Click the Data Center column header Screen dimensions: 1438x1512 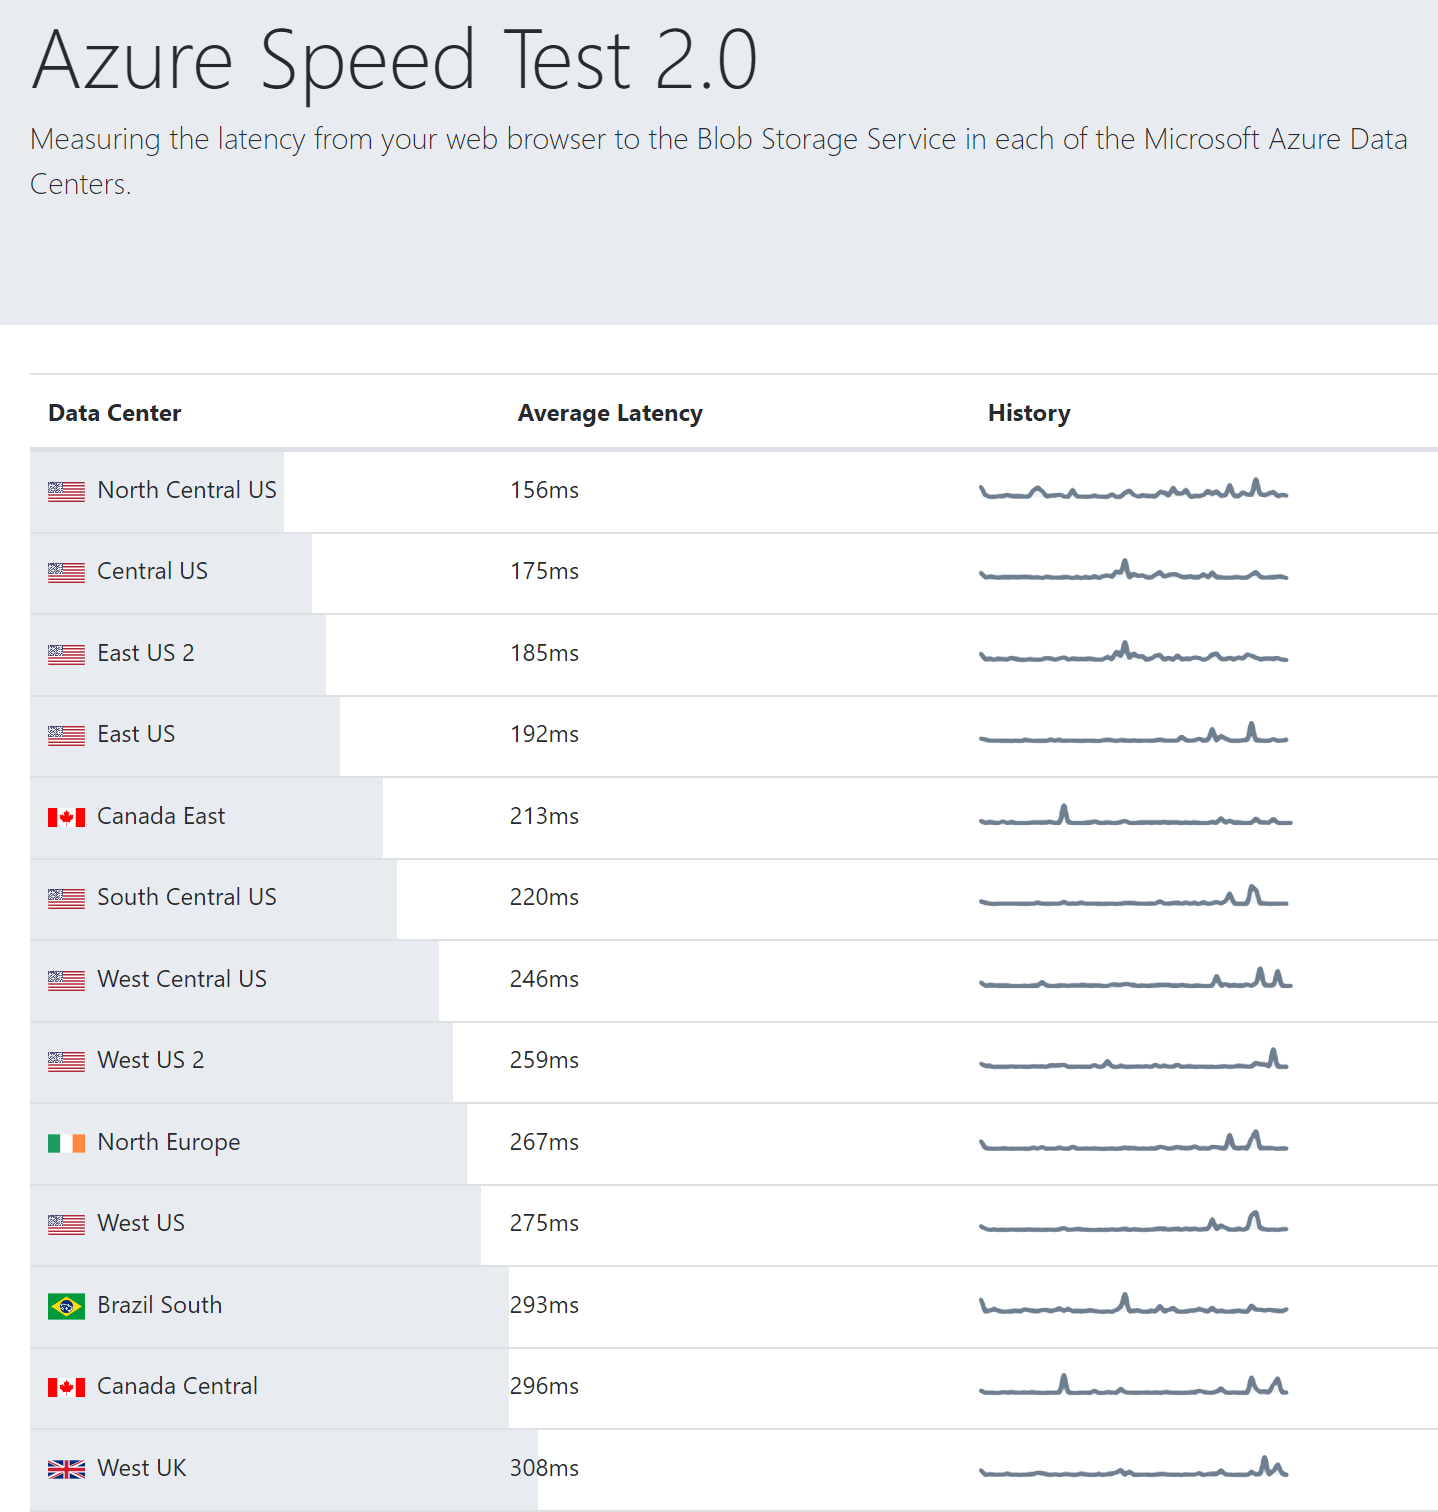[x=115, y=412]
